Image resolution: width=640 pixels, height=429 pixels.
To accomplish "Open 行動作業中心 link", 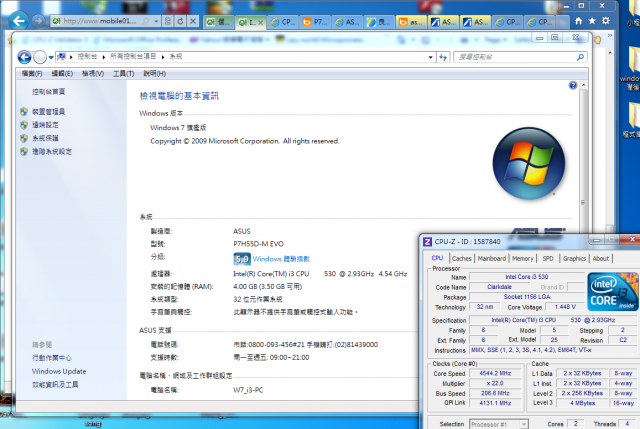I will point(52,358).
